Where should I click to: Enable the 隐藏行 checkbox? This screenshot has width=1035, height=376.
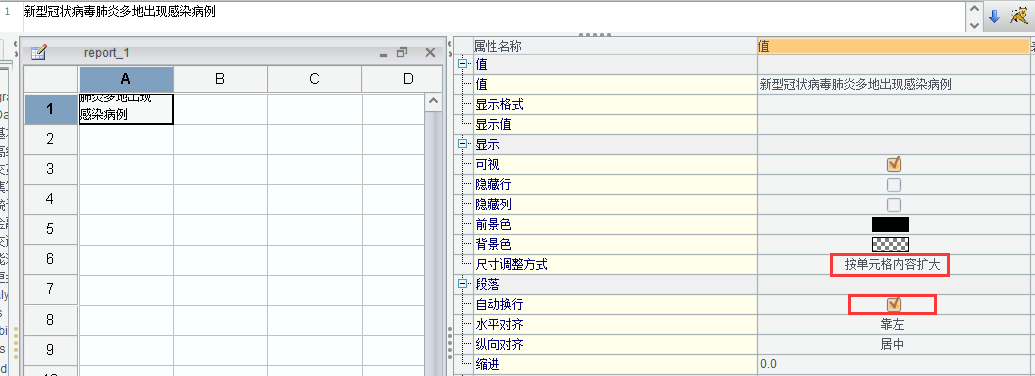pos(894,185)
